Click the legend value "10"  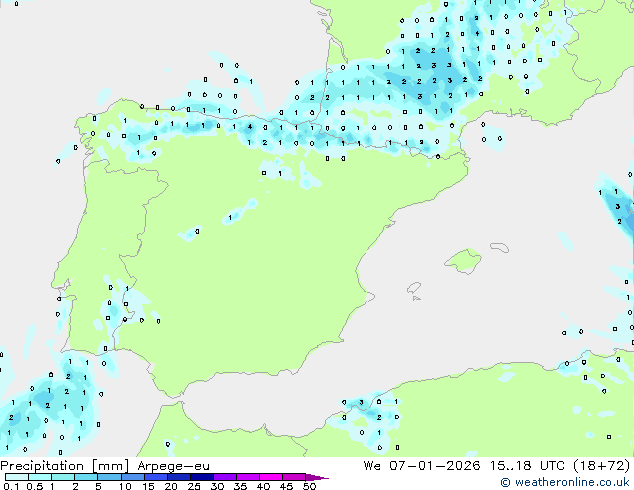[125, 486]
